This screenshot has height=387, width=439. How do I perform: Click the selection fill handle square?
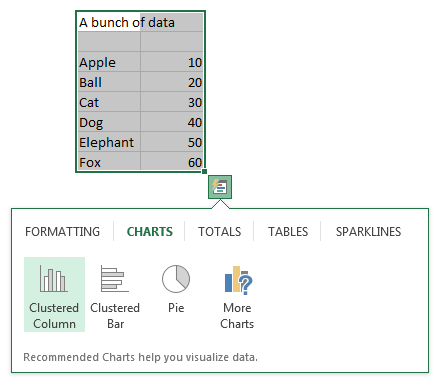[205, 171]
